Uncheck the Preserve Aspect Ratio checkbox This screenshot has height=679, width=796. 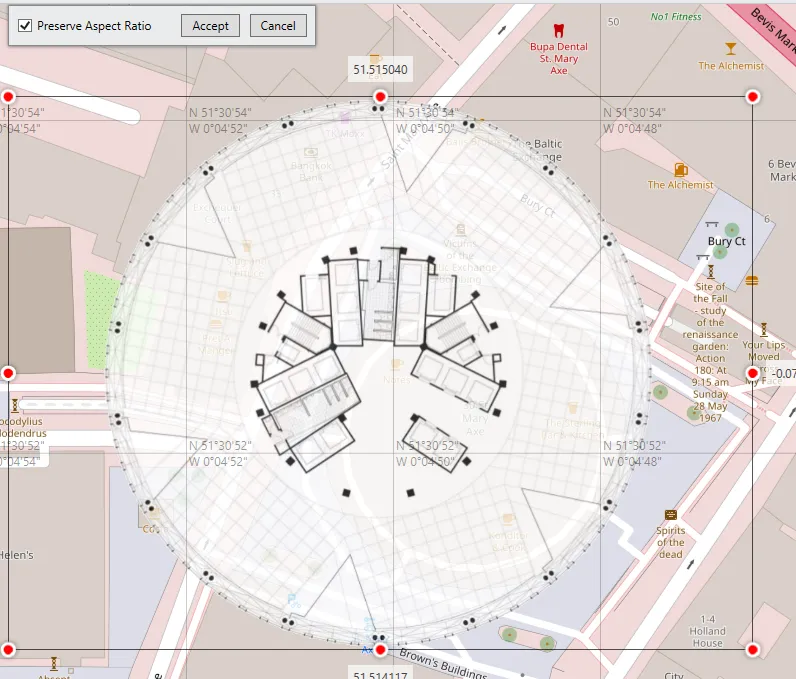(25, 25)
